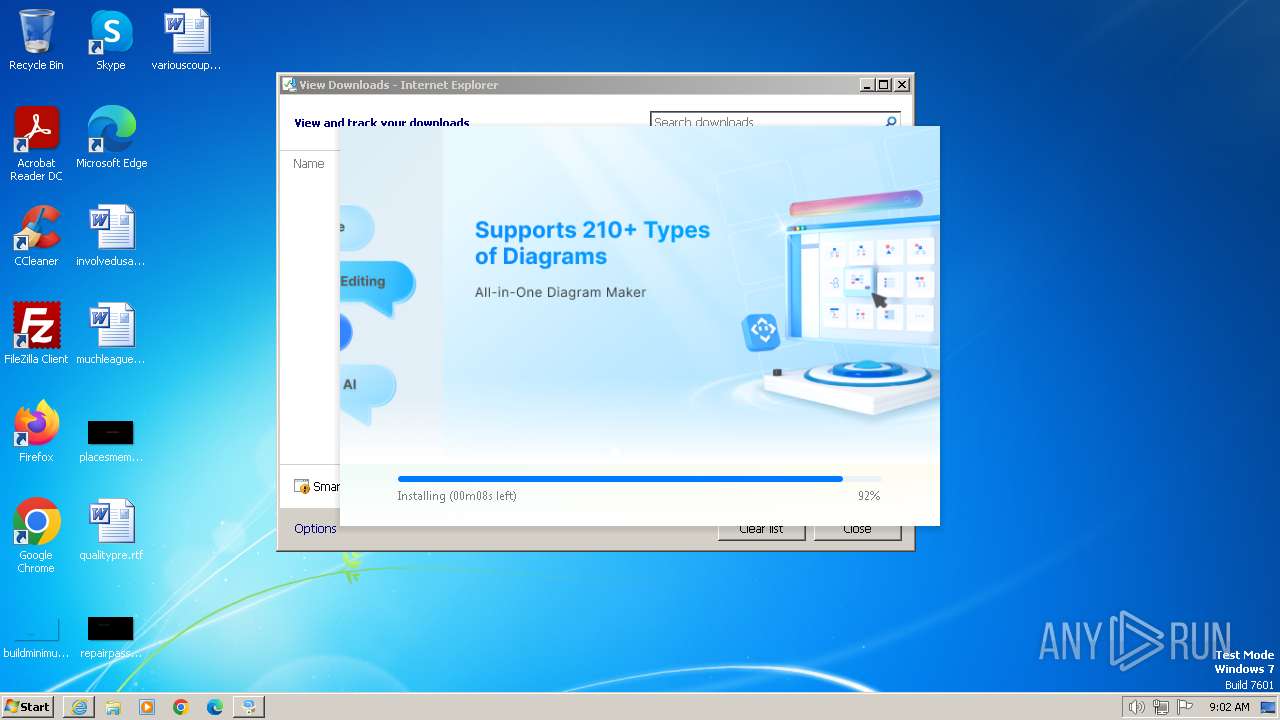Open the qualitypre.rtf document icon

pyautogui.click(x=111, y=530)
